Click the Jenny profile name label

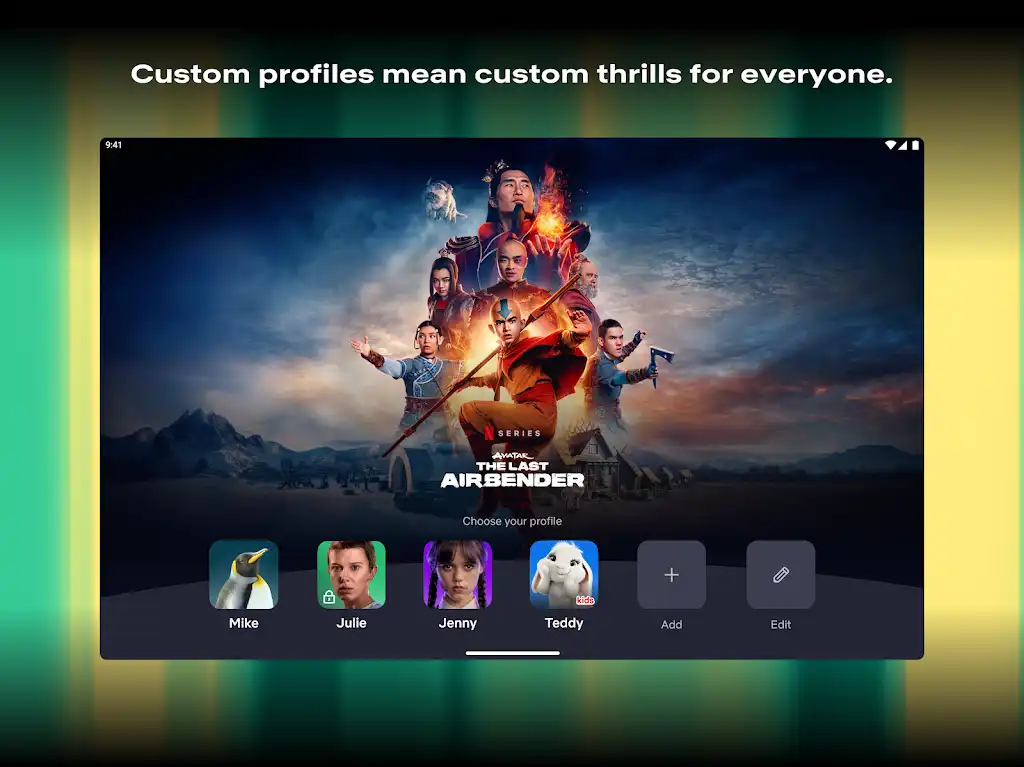click(x=458, y=623)
